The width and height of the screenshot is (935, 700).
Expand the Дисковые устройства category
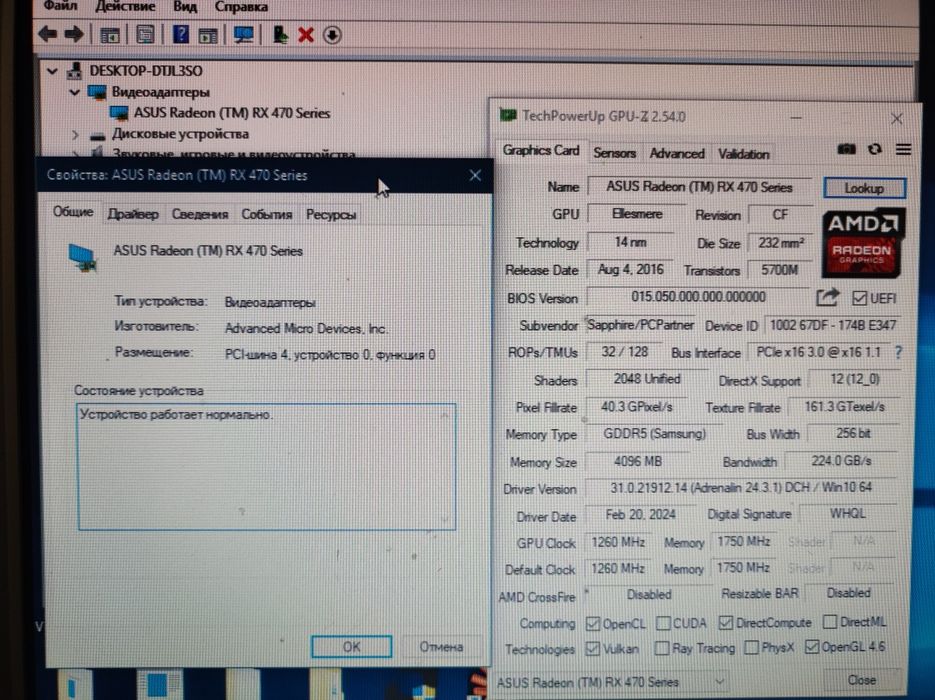point(75,135)
